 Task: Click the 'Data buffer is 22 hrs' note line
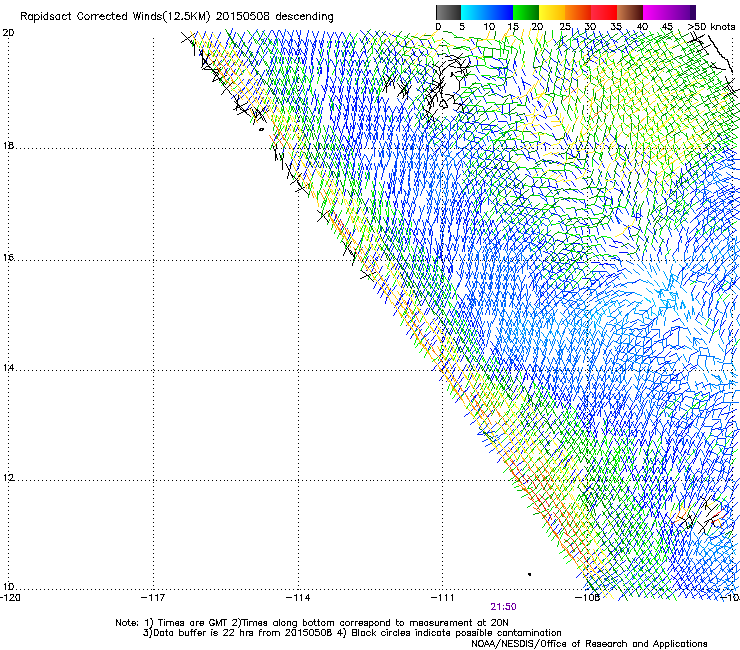[x=352, y=633]
